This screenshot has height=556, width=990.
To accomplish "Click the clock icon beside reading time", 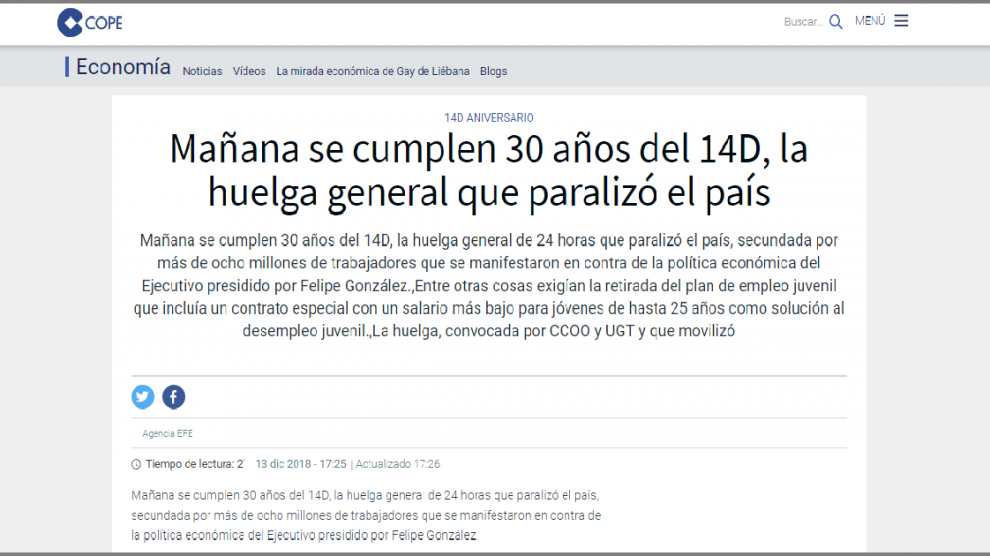I will [x=136, y=464].
